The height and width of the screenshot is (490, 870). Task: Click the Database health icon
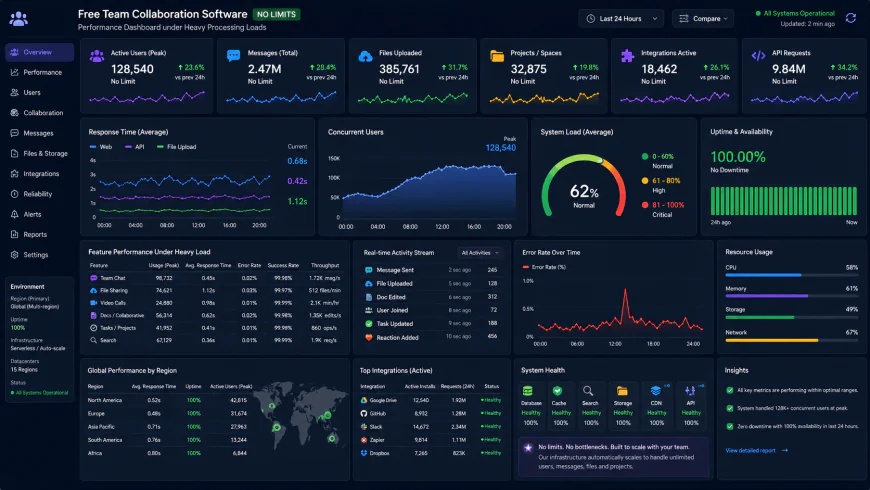528,391
